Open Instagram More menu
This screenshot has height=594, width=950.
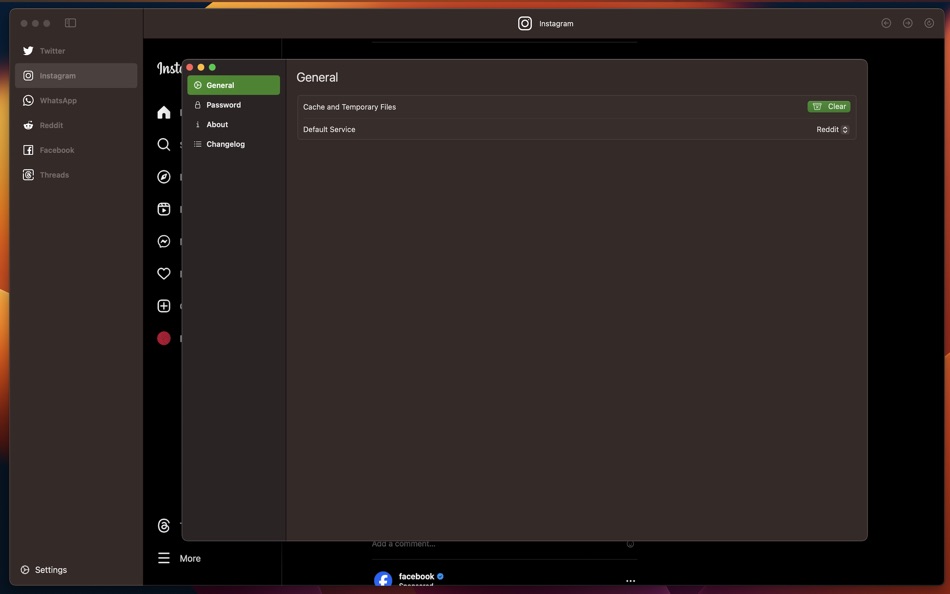[x=179, y=558]
